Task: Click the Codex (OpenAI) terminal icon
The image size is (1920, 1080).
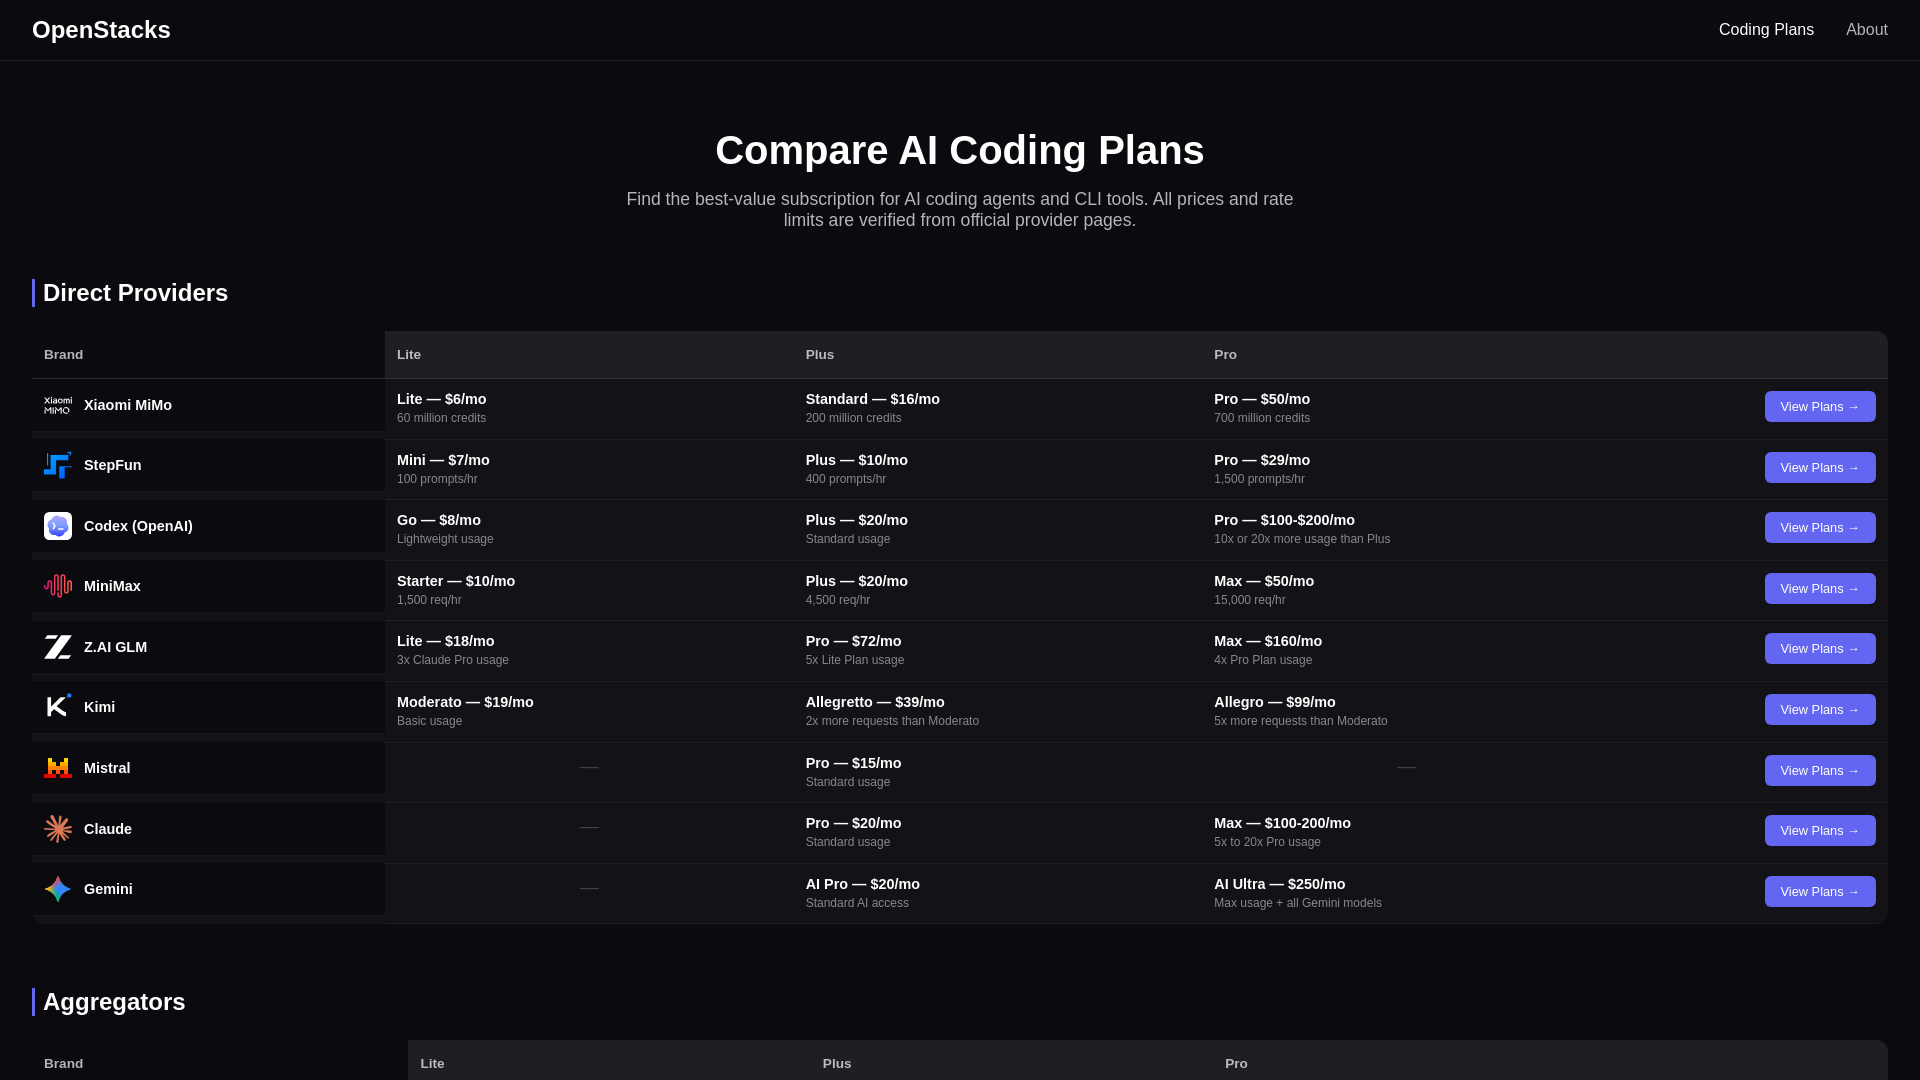Action: (58, 526)
